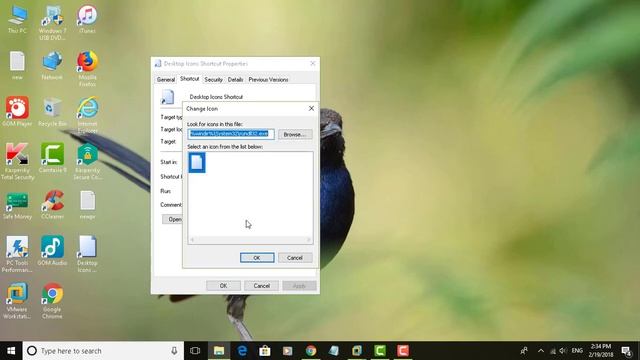Image resolution: width=640 pixels, height=360 pixels.
Task: Click OK in the Change Icon dialog
Action: (x=257, y=258)
